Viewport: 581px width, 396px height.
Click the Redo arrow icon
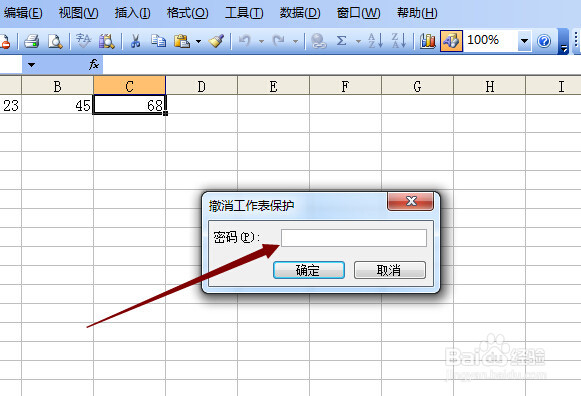pyautogui.click(x=279, y=41)
